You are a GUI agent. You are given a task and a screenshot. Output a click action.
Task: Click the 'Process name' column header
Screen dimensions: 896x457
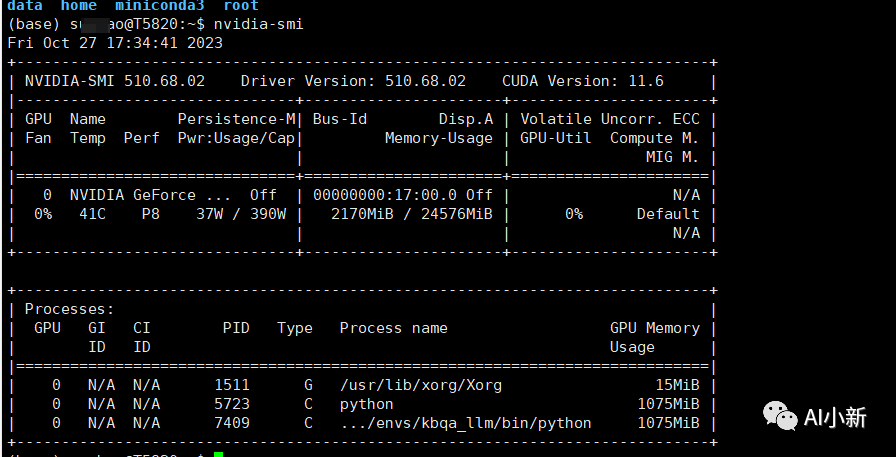coord(394,328)
